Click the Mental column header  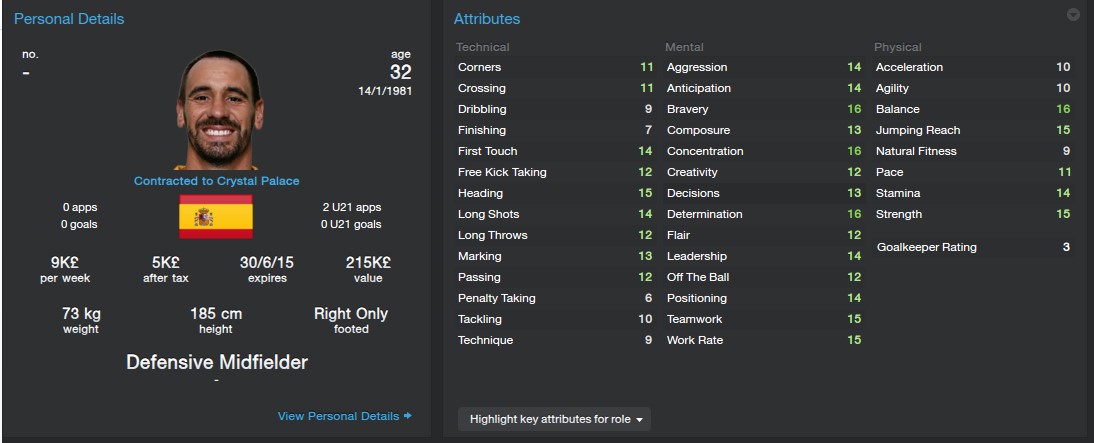(684, 47)
